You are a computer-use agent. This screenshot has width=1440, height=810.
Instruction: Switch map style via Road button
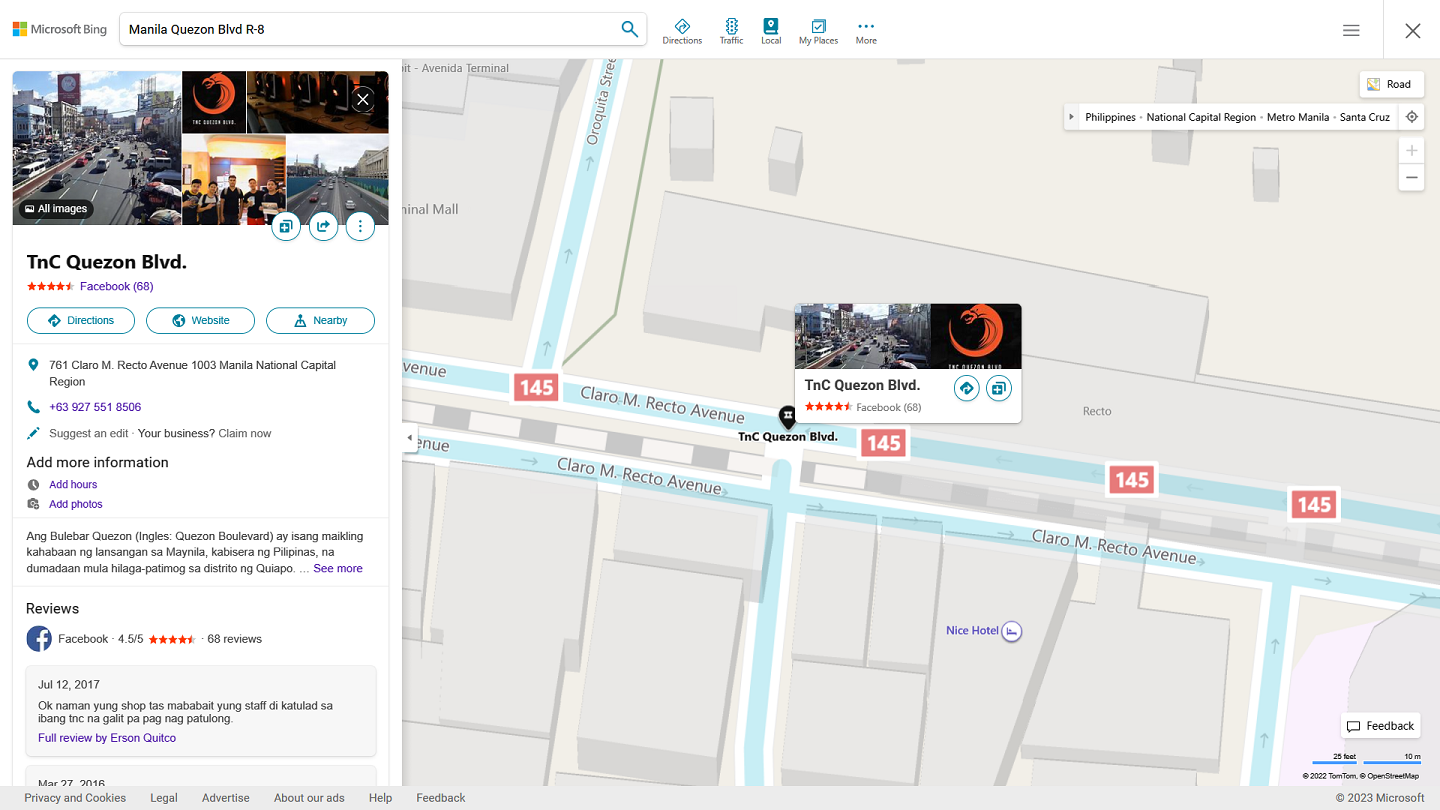1390,84
